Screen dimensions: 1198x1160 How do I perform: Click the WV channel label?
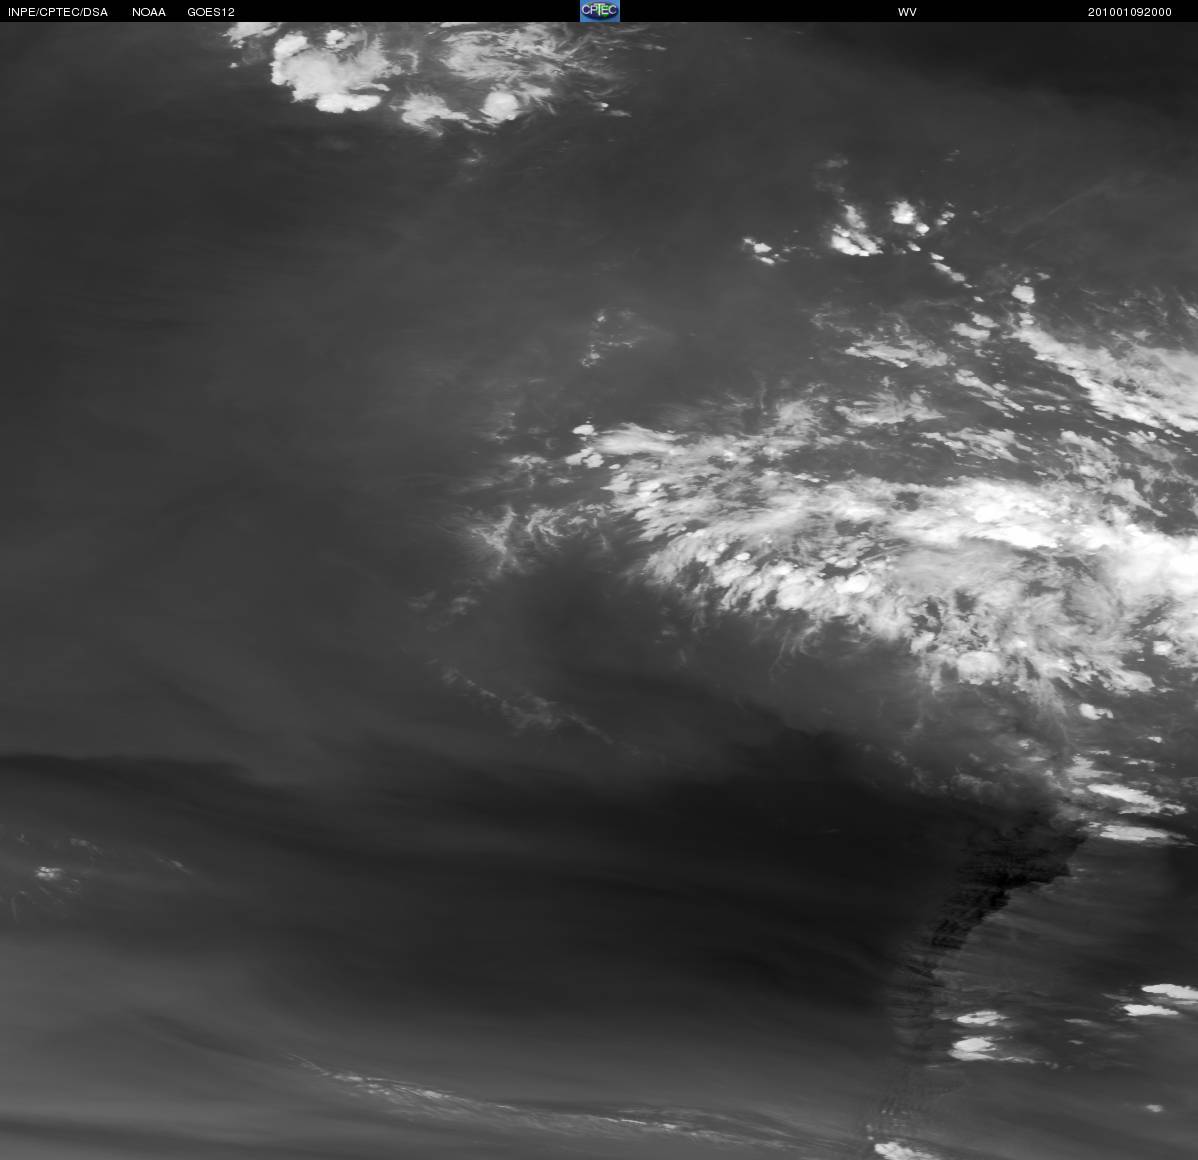tap(907, 12)
